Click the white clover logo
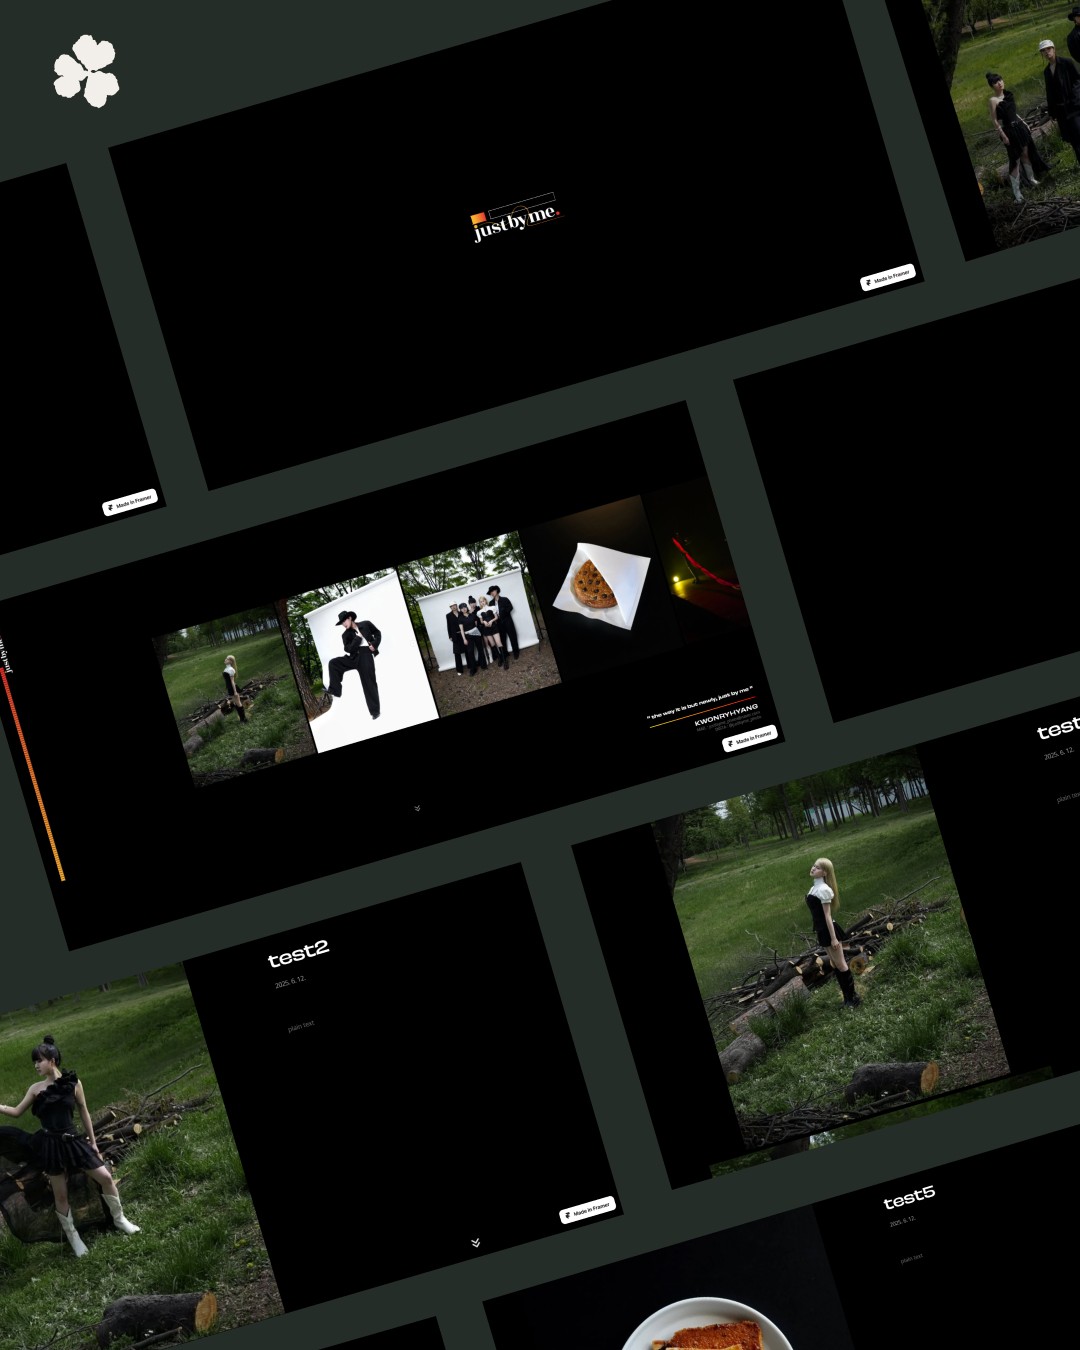The height and width of the screenshot is (1350, 1080). click(86, 71)
